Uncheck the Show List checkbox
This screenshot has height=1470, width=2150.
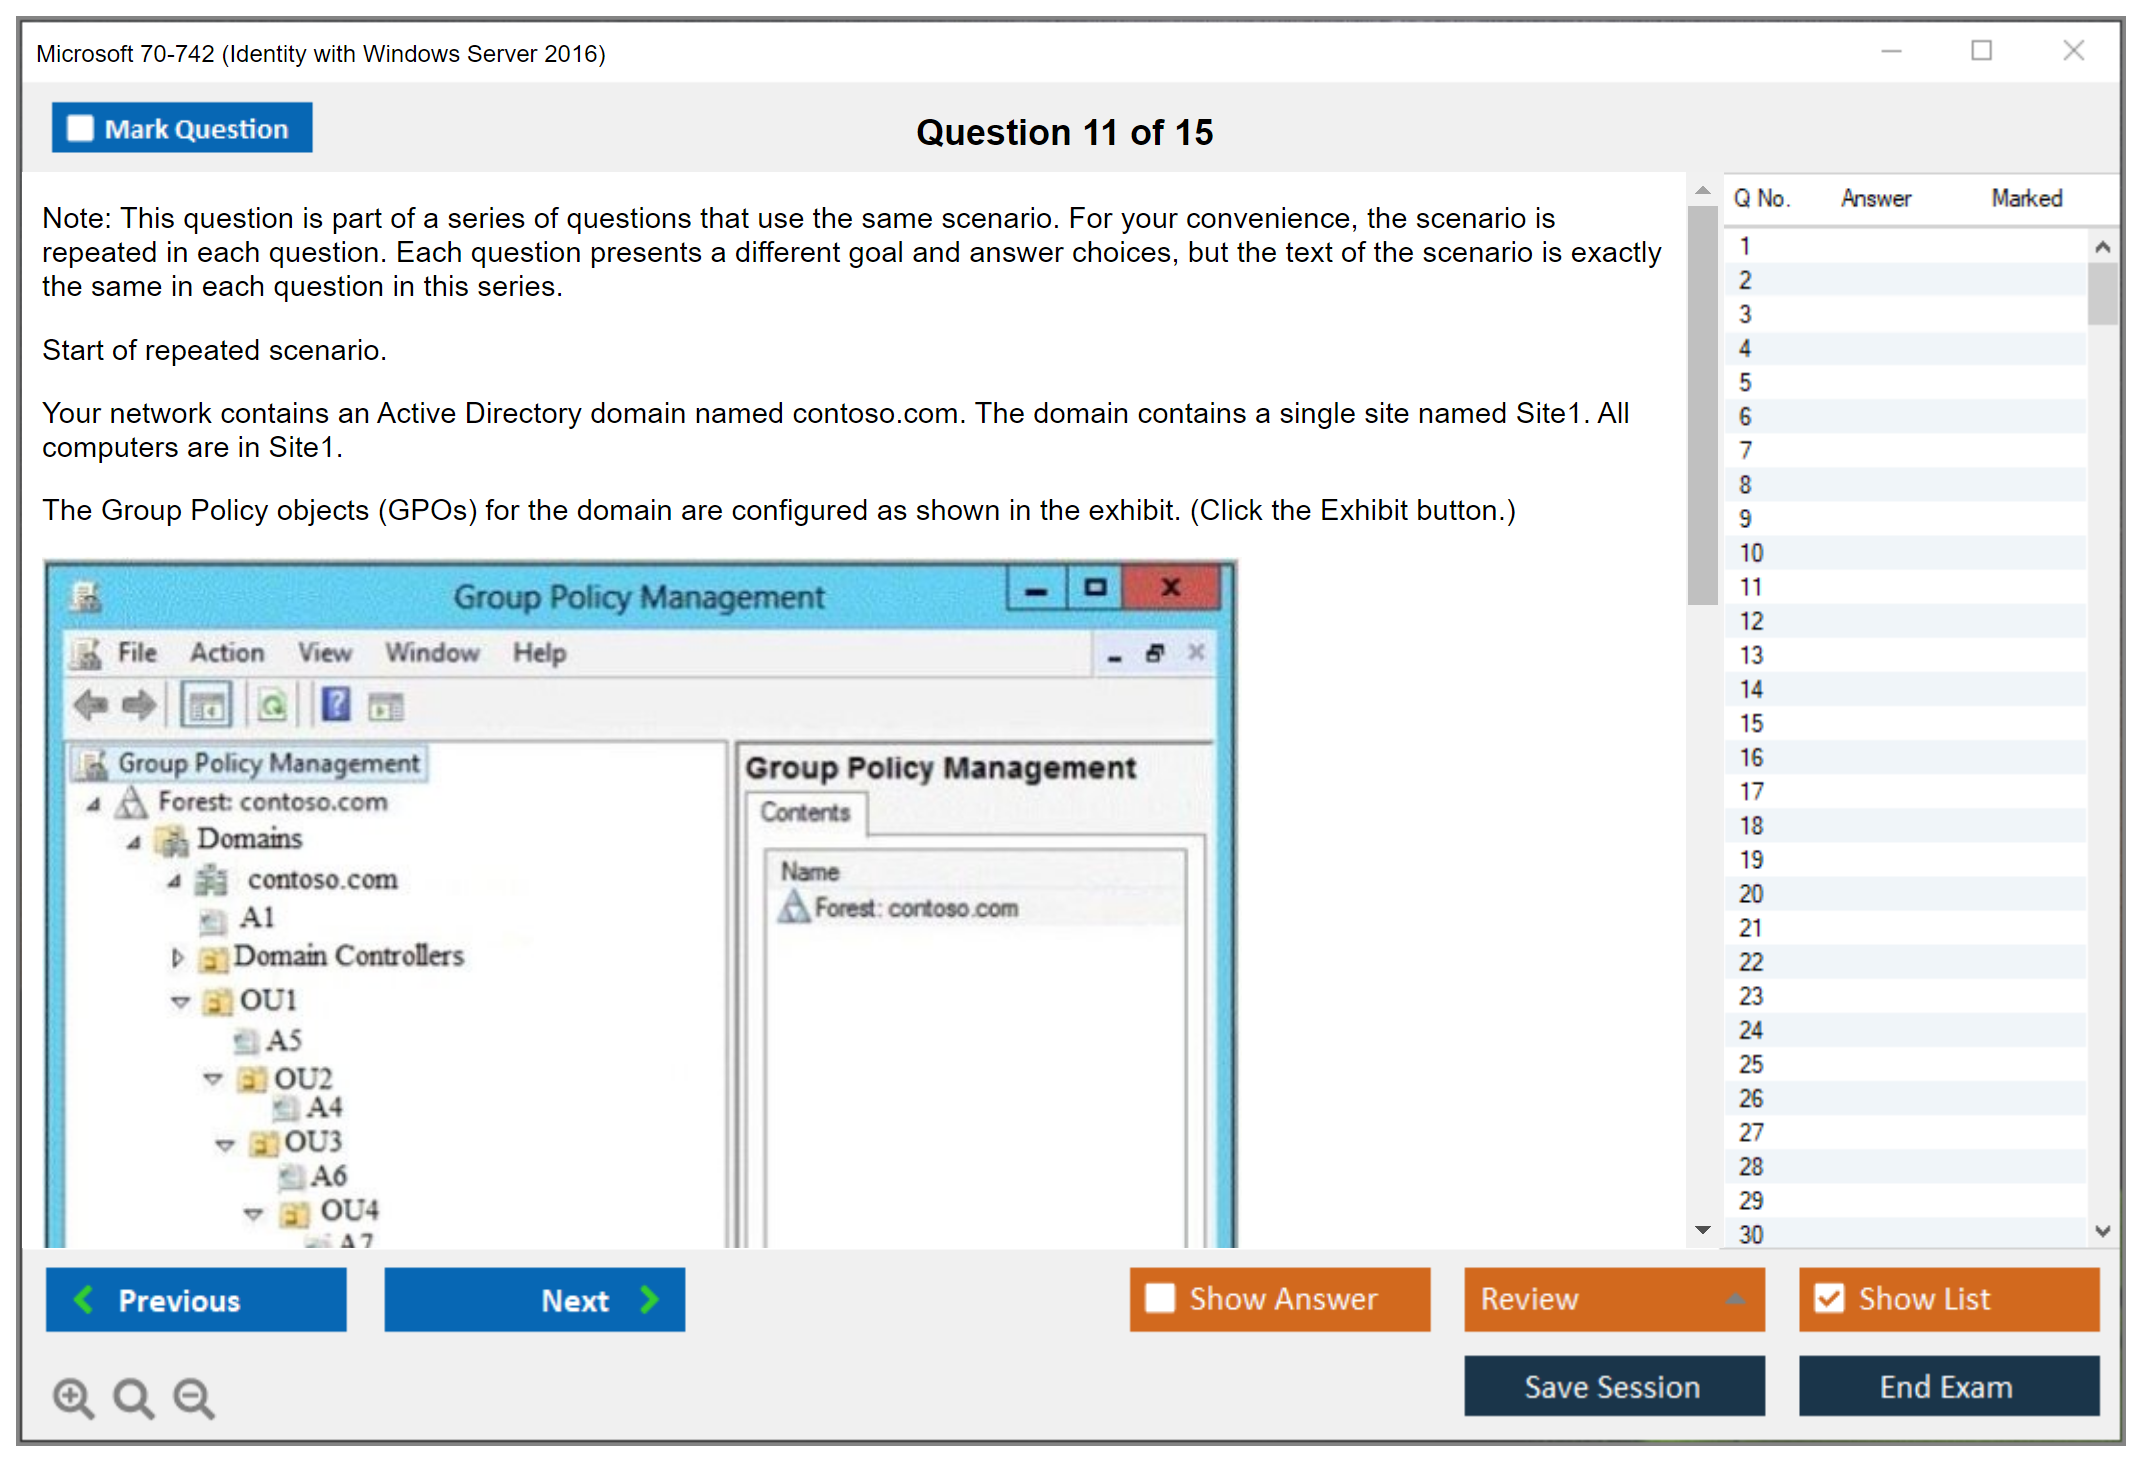click(x=1829, y=1298)
